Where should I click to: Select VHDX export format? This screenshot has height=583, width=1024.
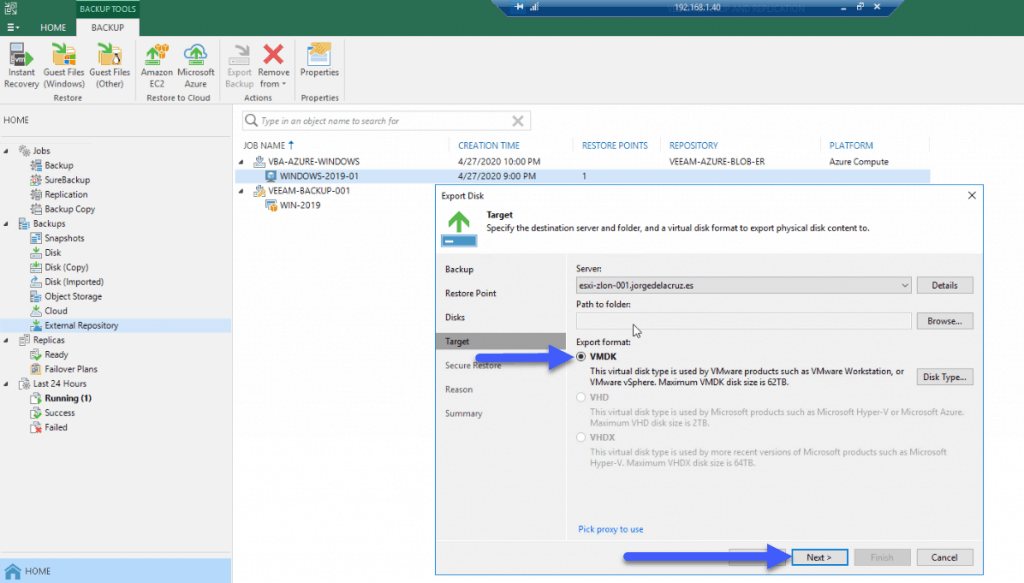[581, 437]
